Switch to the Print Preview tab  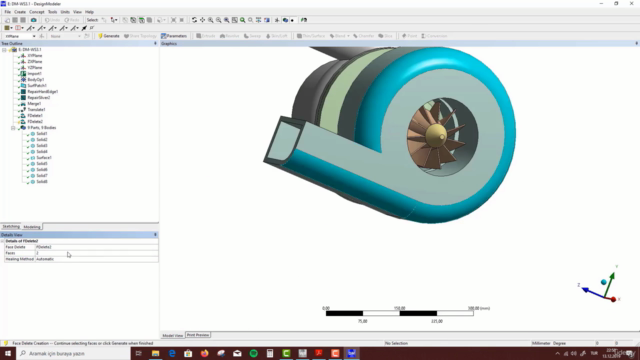(x=198, y=335)
